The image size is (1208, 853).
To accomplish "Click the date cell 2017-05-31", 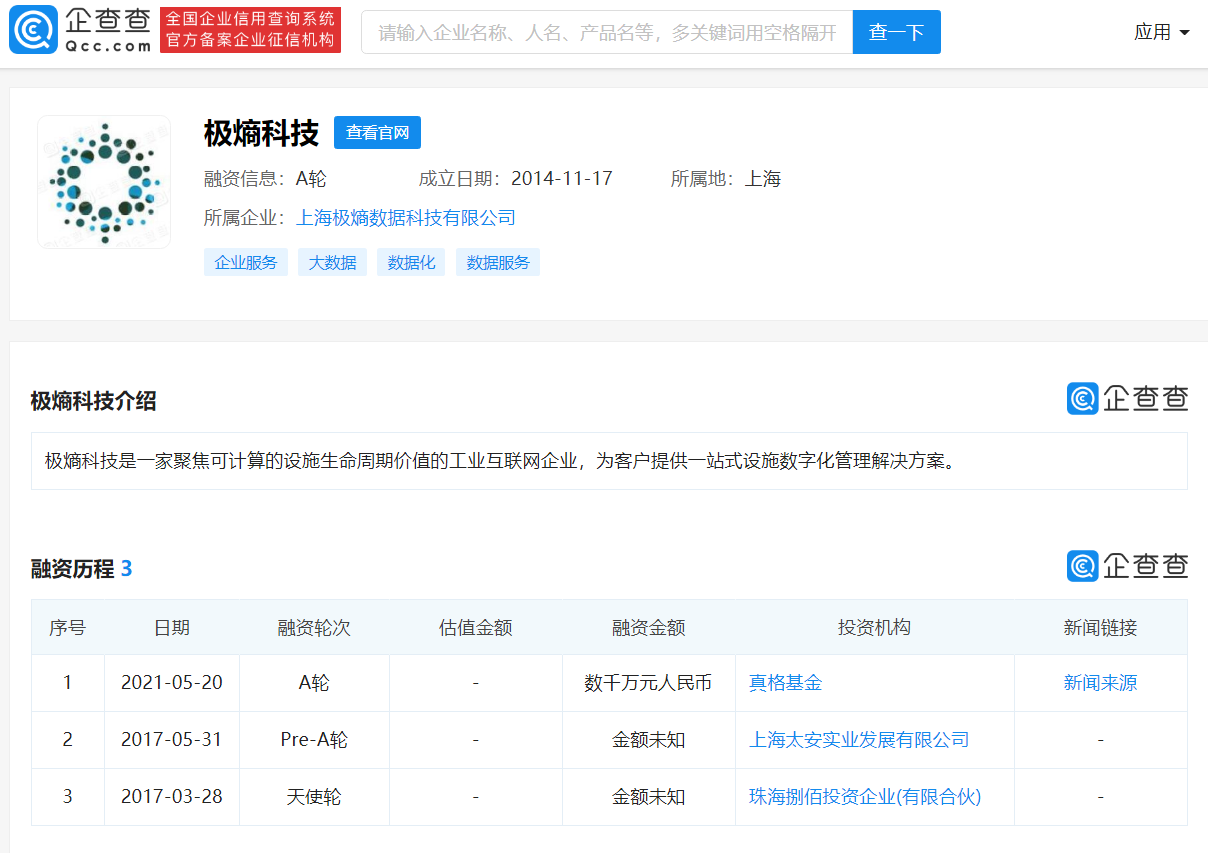I will (172, 740).
